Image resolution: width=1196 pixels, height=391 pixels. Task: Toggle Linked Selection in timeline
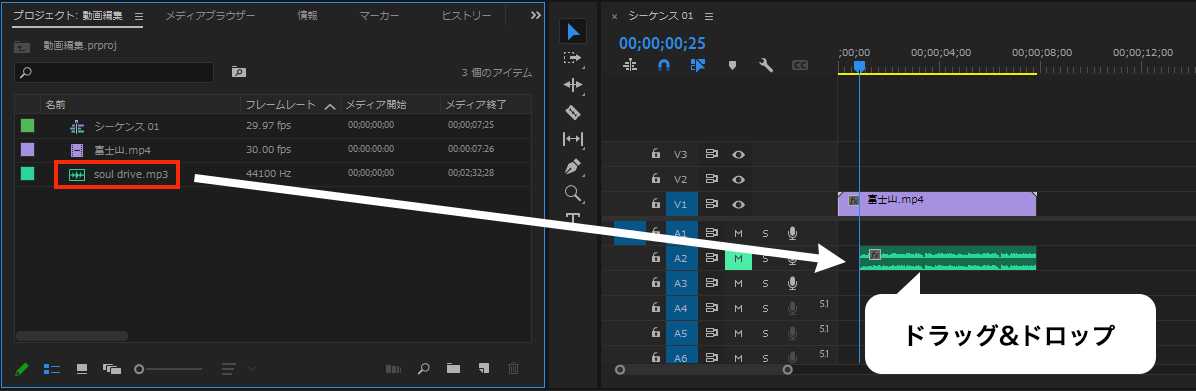point(698,66)
